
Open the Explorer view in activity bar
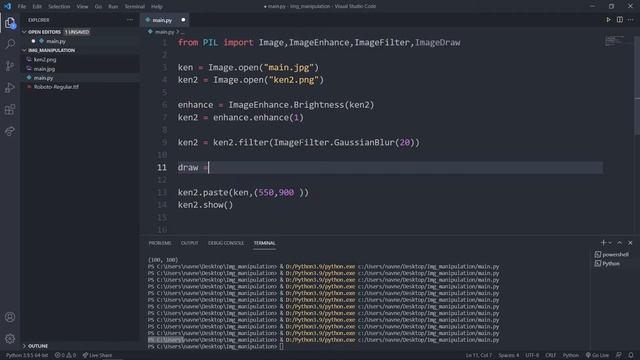[x=10, y=23]
